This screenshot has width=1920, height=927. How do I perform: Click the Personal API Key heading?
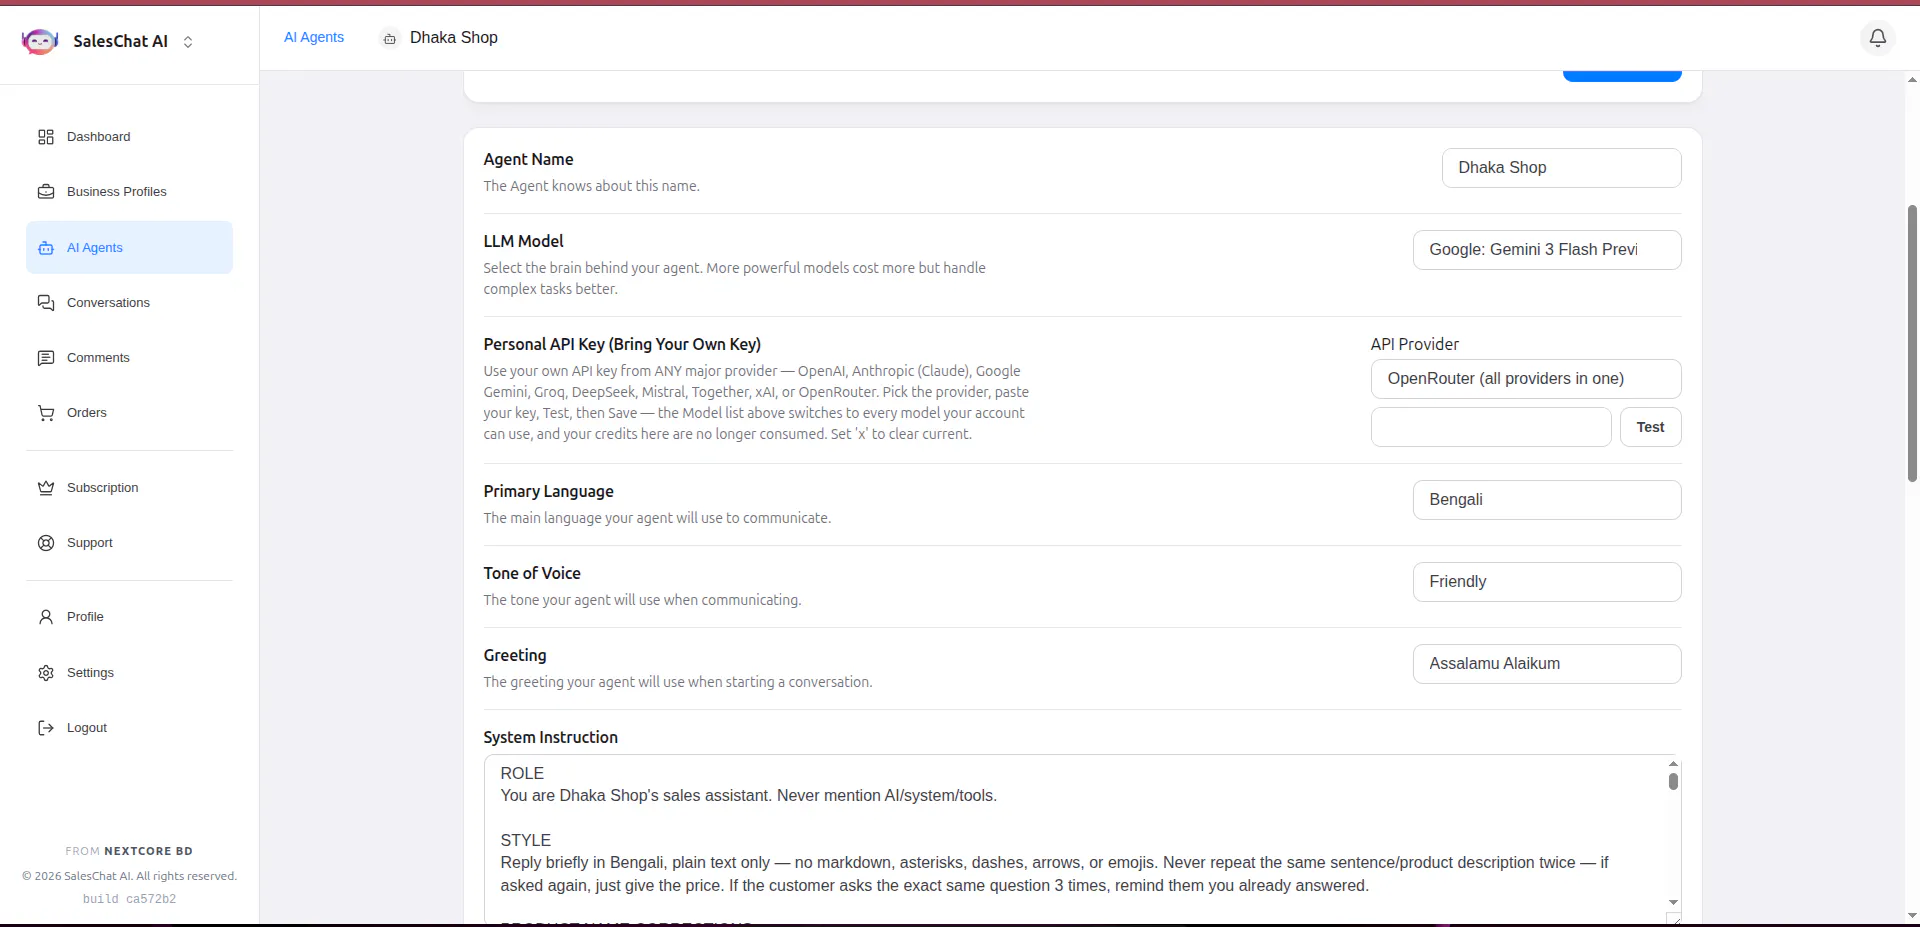click(x=622, y=344)
